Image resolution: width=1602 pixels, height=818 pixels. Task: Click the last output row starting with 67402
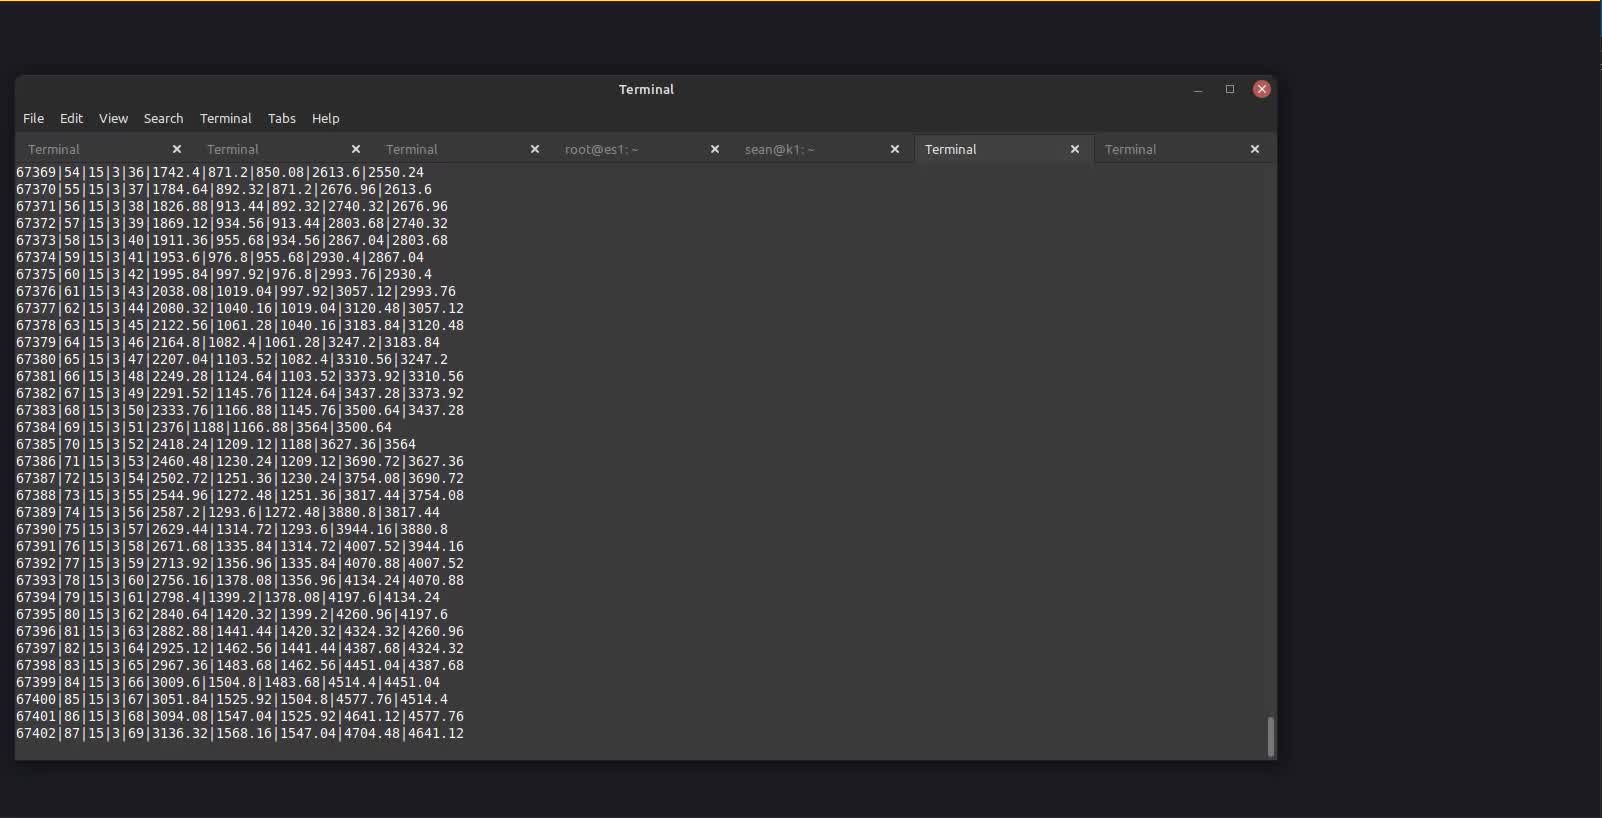(x=240, y=733)
